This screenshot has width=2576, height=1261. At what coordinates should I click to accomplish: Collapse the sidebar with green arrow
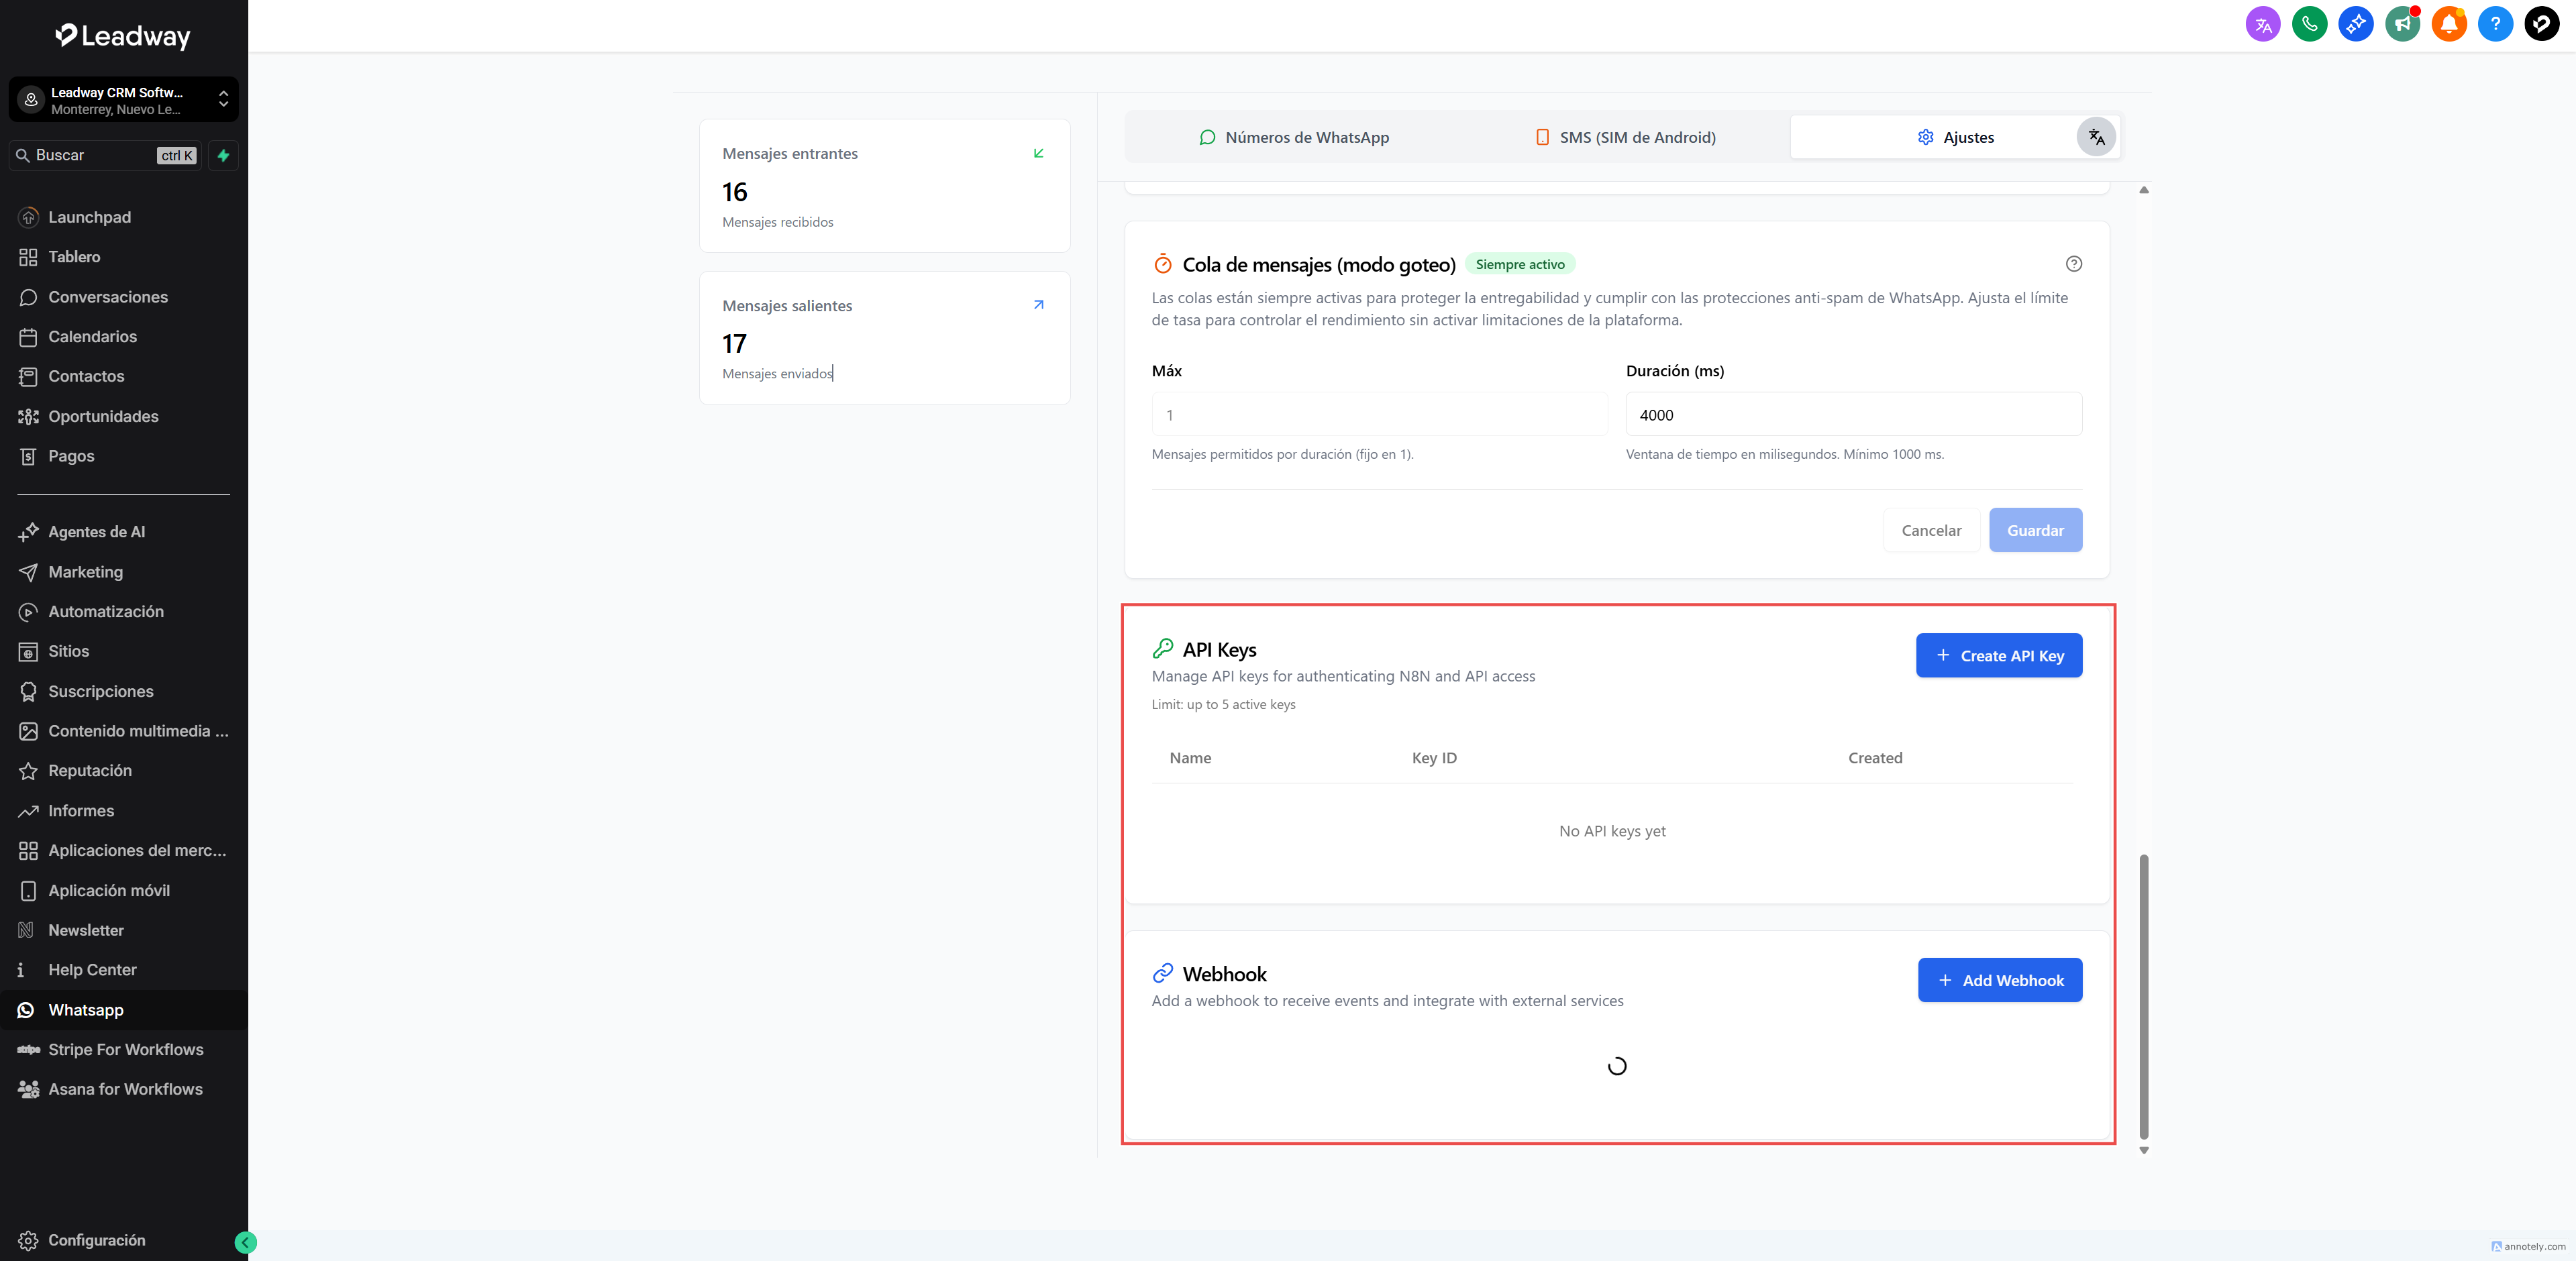[245, 1242]
